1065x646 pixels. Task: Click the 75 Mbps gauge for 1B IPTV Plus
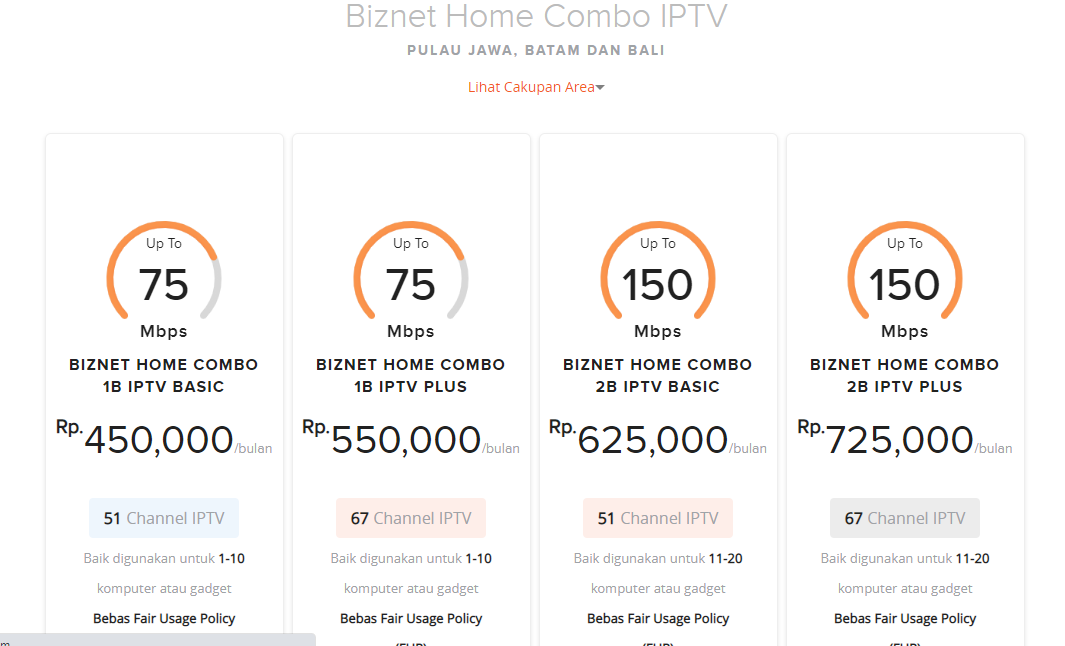(411, 280)
